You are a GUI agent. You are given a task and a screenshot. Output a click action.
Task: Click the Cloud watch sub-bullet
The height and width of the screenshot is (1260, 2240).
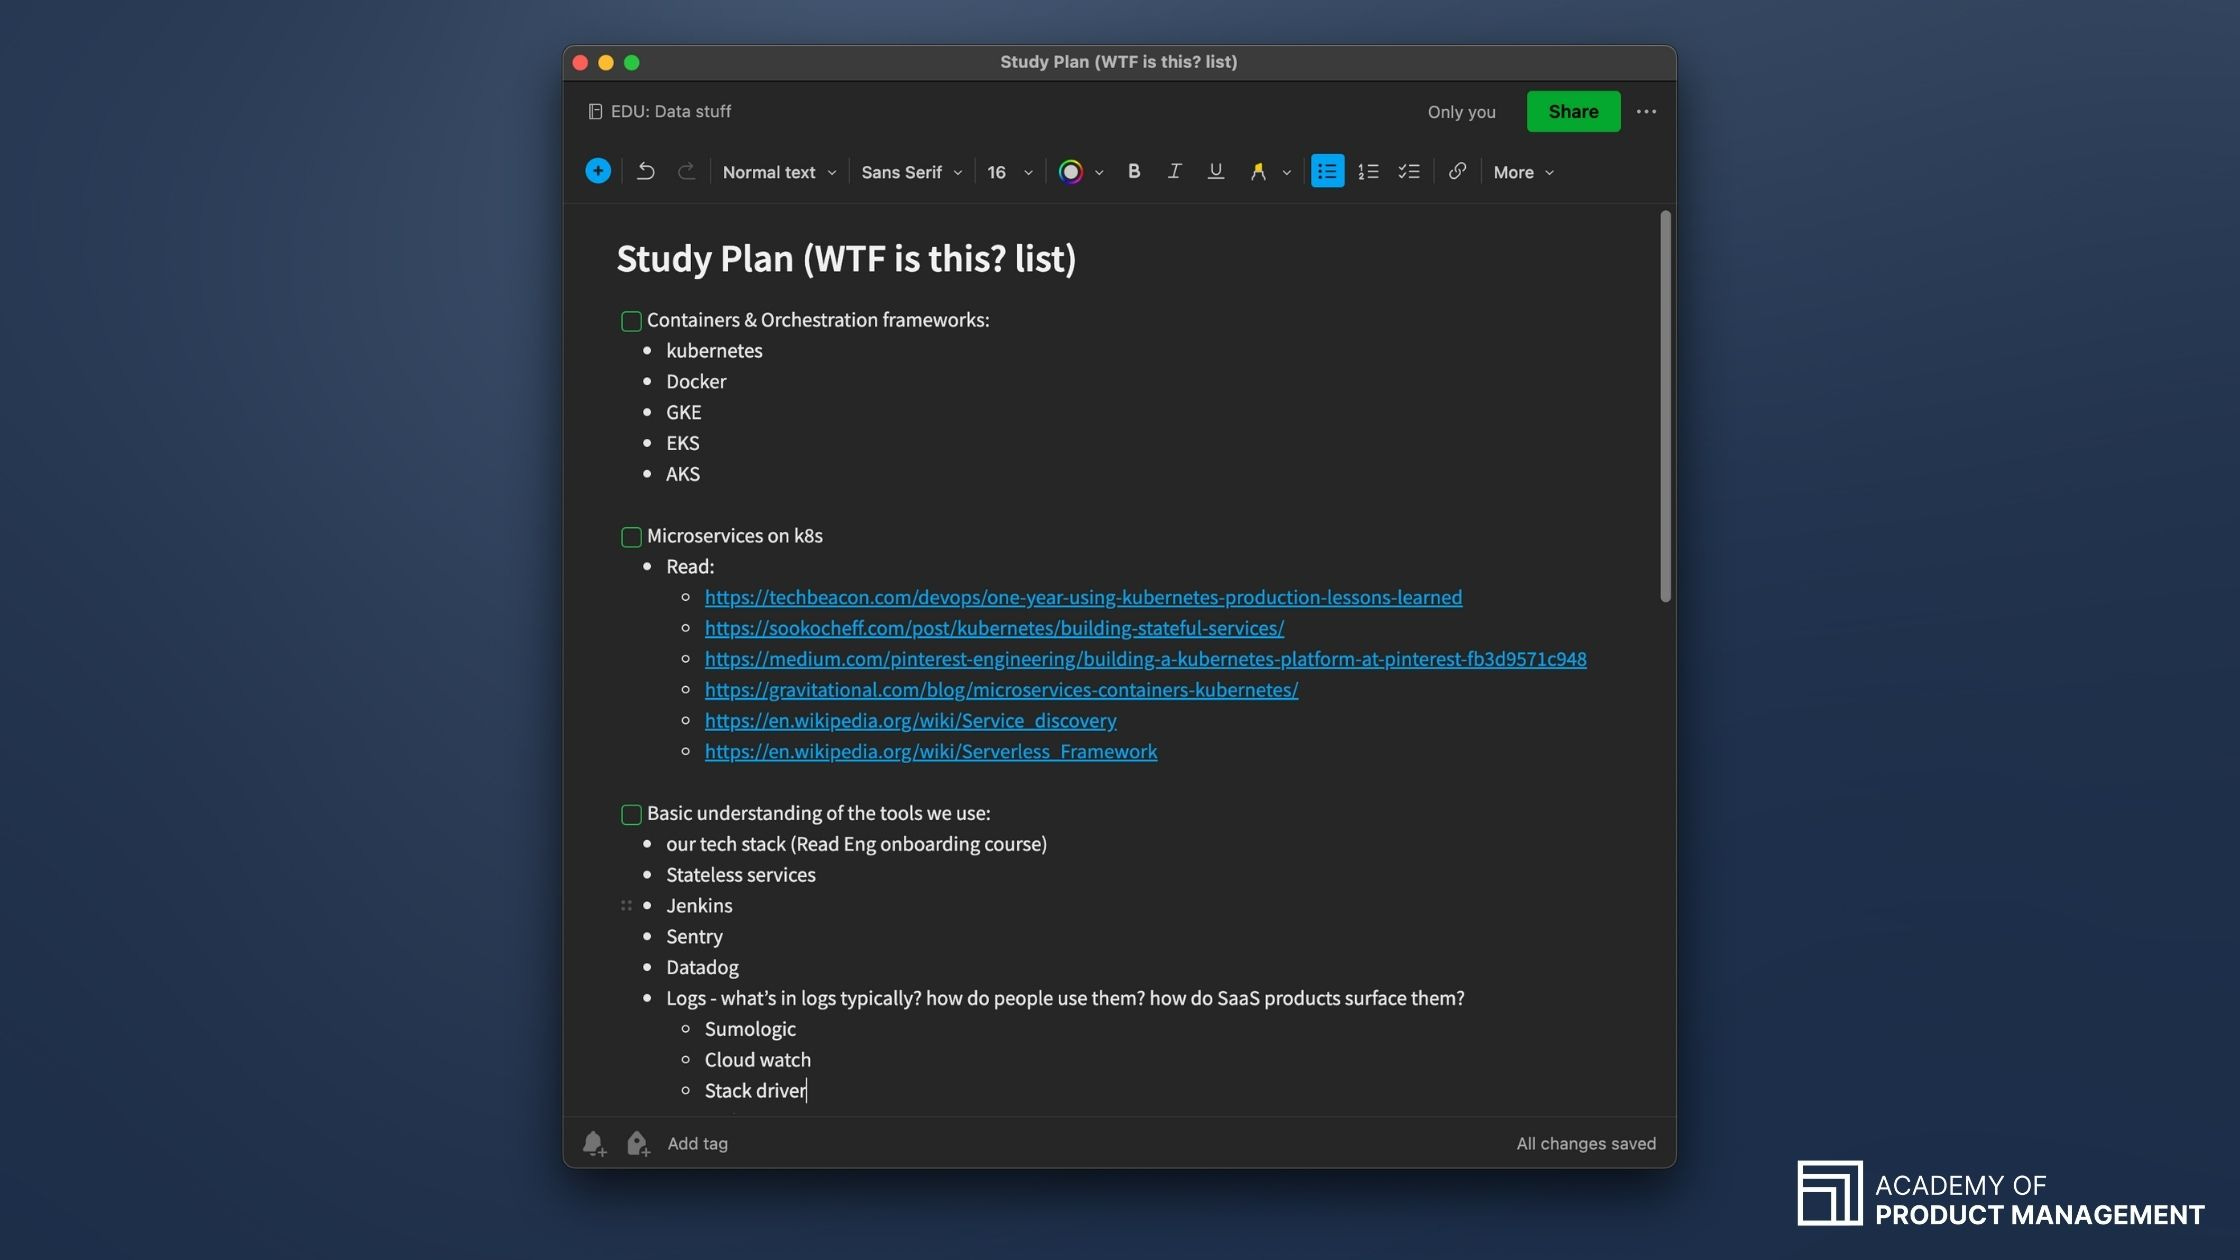point(757,1060)
